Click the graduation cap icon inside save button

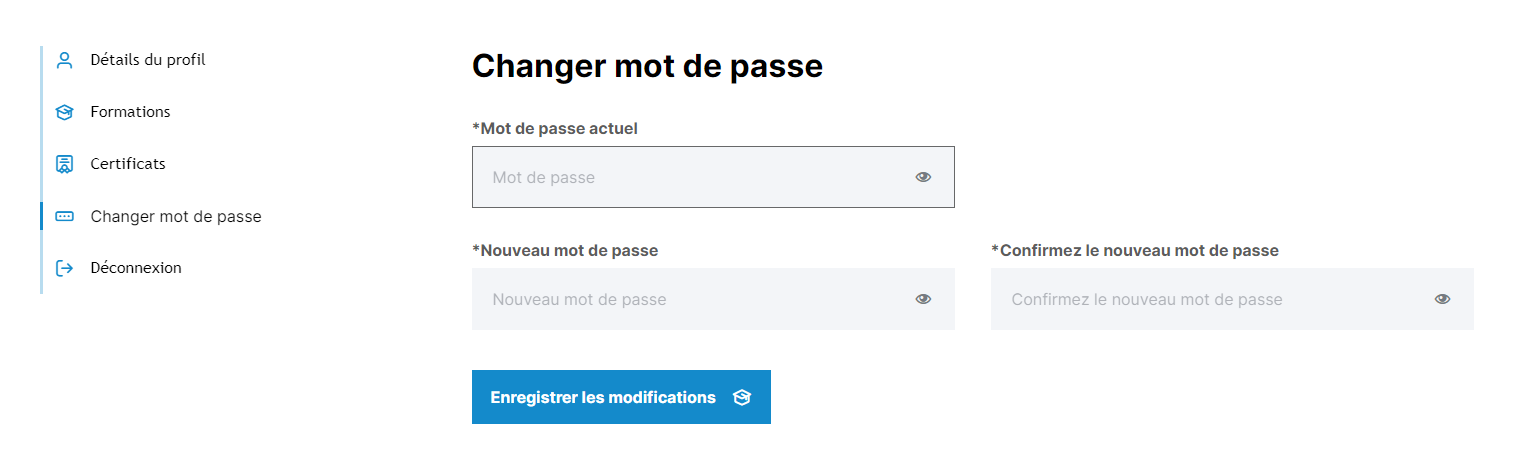coord(741,398)
